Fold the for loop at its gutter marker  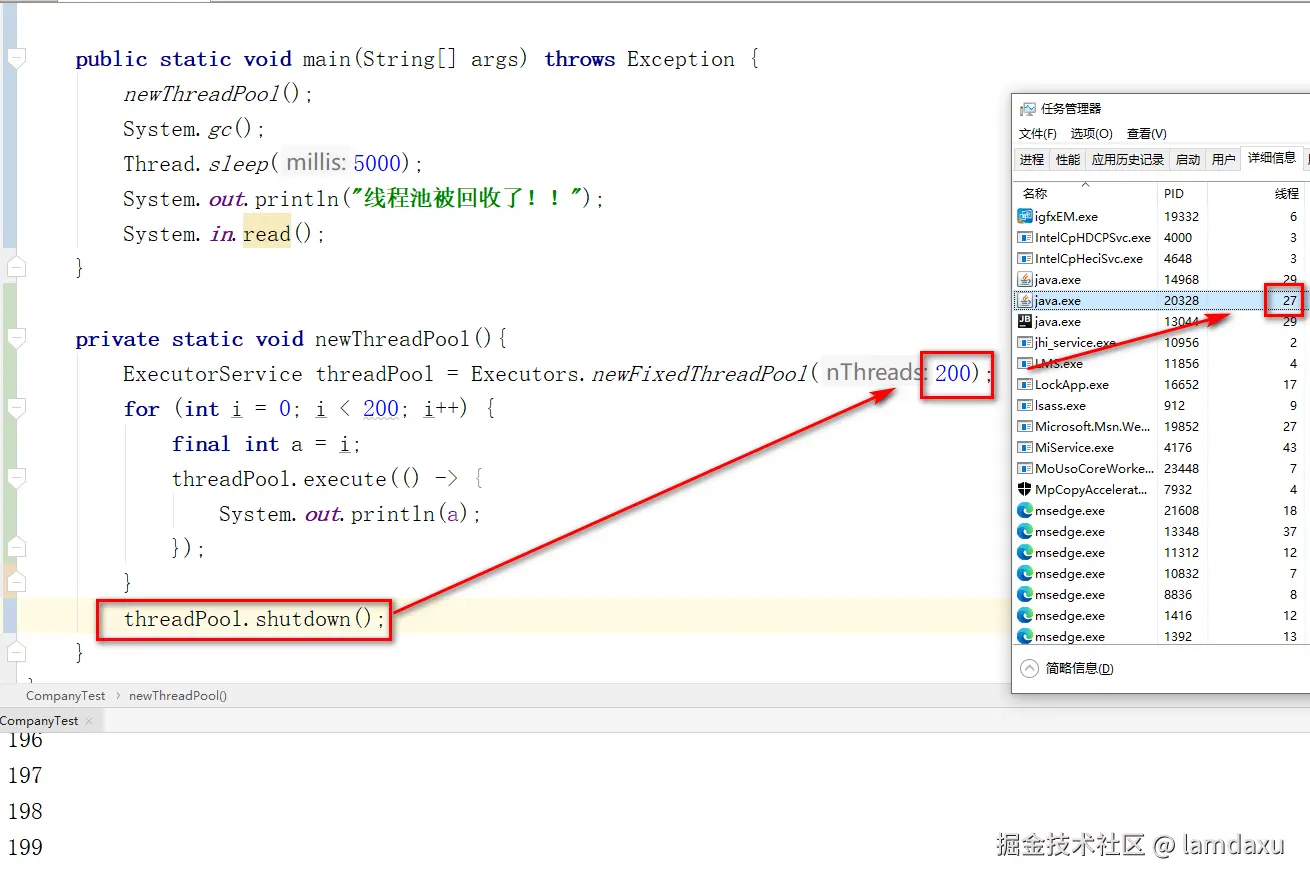16,409
